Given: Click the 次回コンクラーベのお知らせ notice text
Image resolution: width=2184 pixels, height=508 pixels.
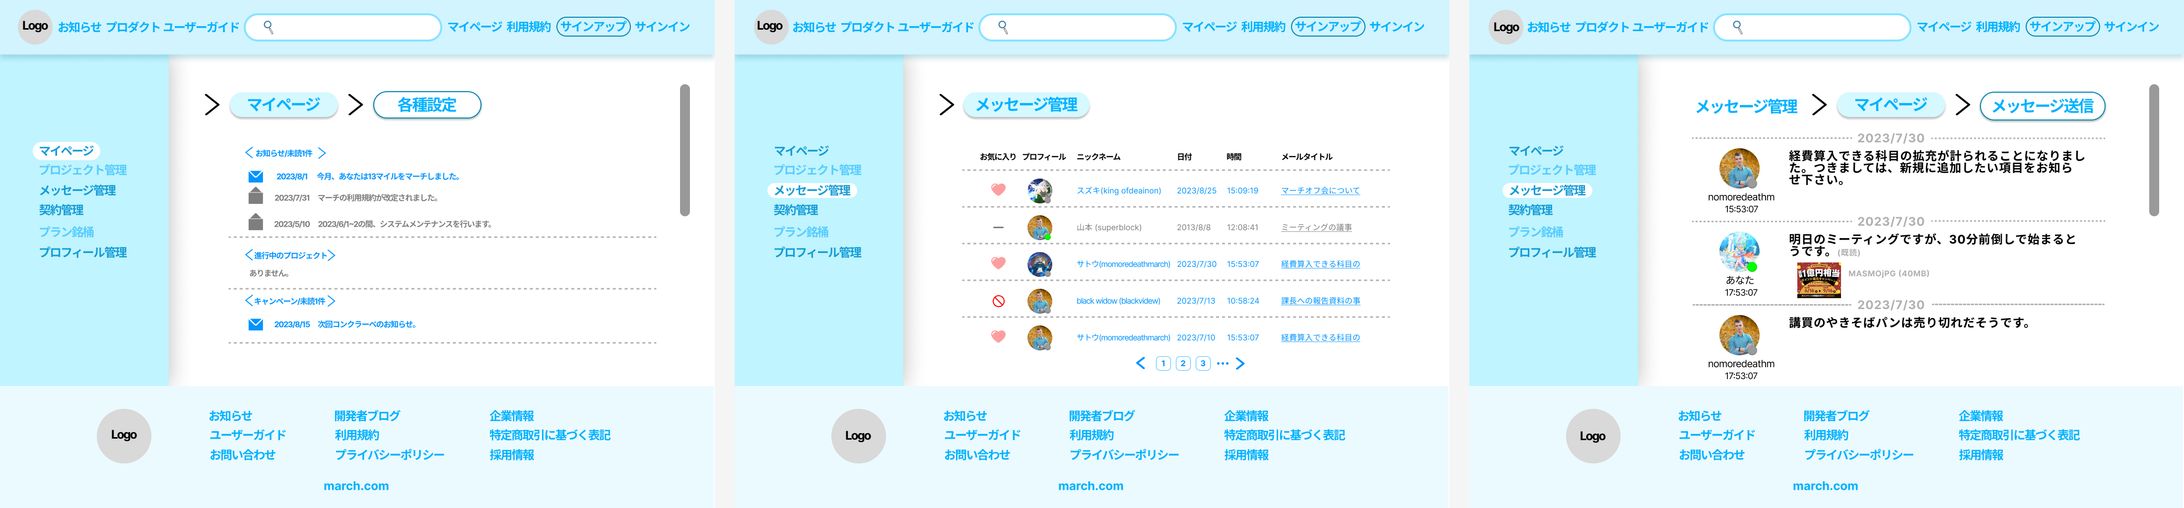Looking at the screenshot, I should click(367, 324).
